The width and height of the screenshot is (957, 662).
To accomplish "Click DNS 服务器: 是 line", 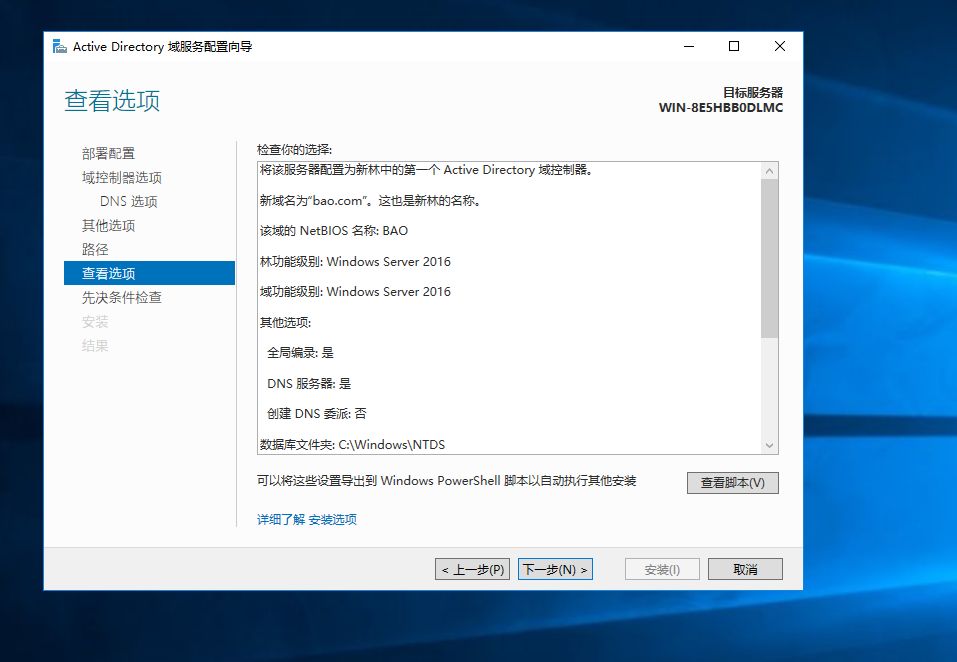I will click(x=309, y=383).
